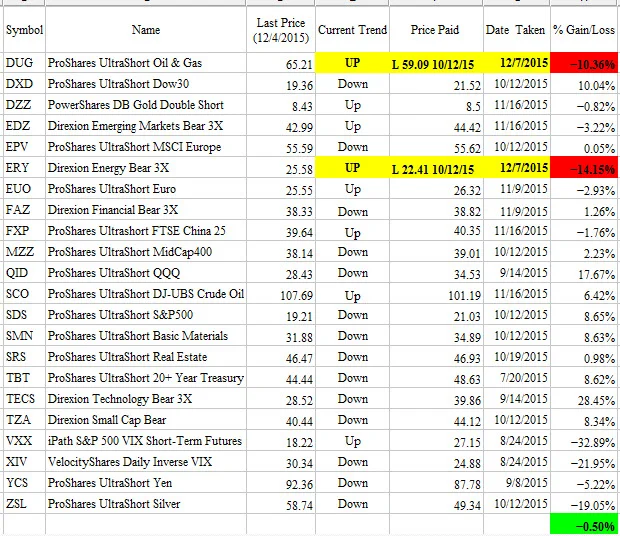Select VelocityShares Daily Inverse VIX name
Viewport: 620px width, 536px height.
(146, 461)
